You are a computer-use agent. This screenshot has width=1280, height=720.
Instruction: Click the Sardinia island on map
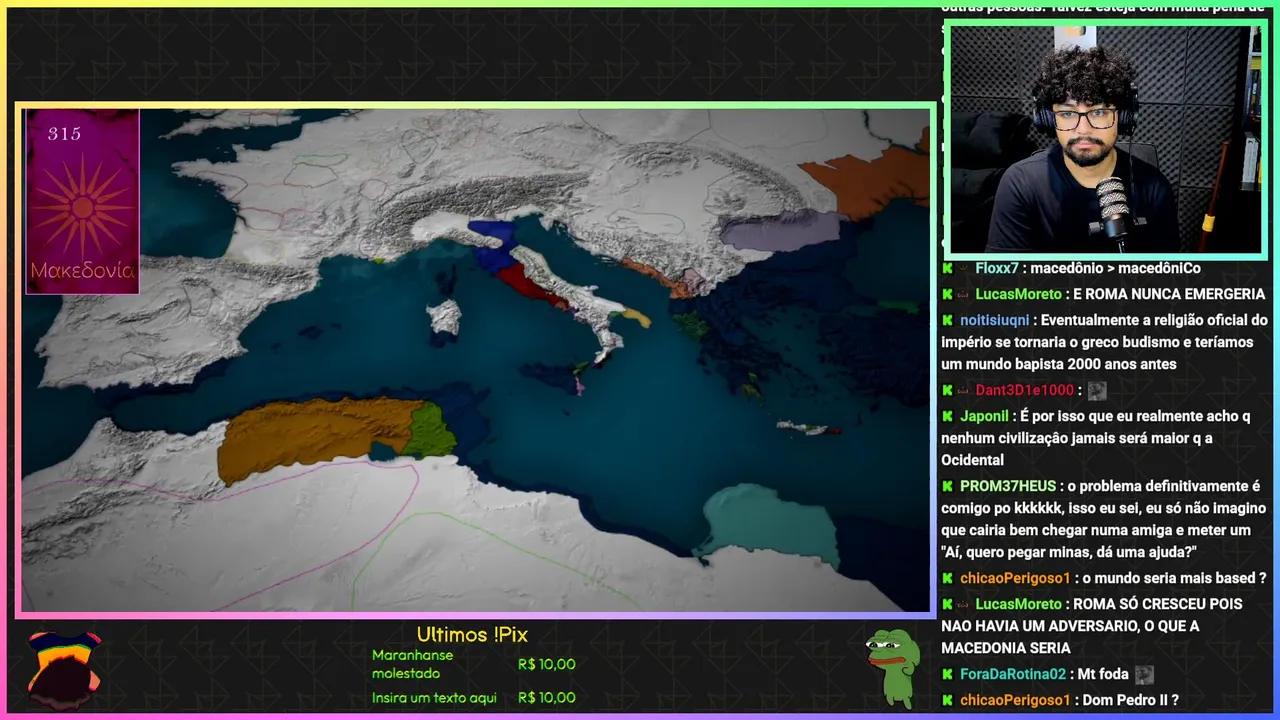point(444,317)
